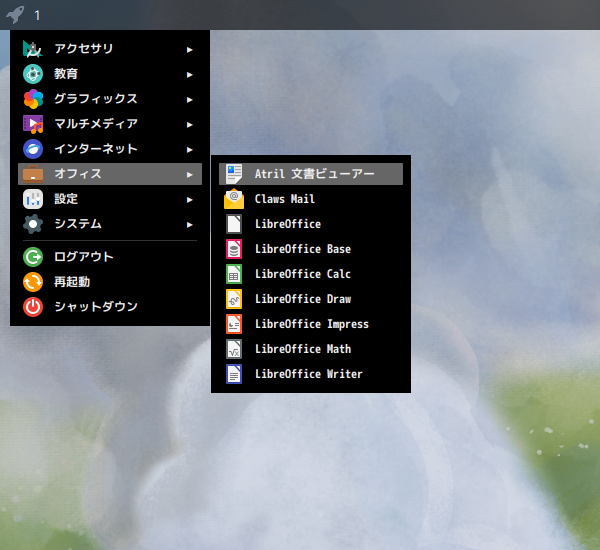Screen dimensions: 600x550
Task: Open the インターネット menu label
Action: pos(96,149)
